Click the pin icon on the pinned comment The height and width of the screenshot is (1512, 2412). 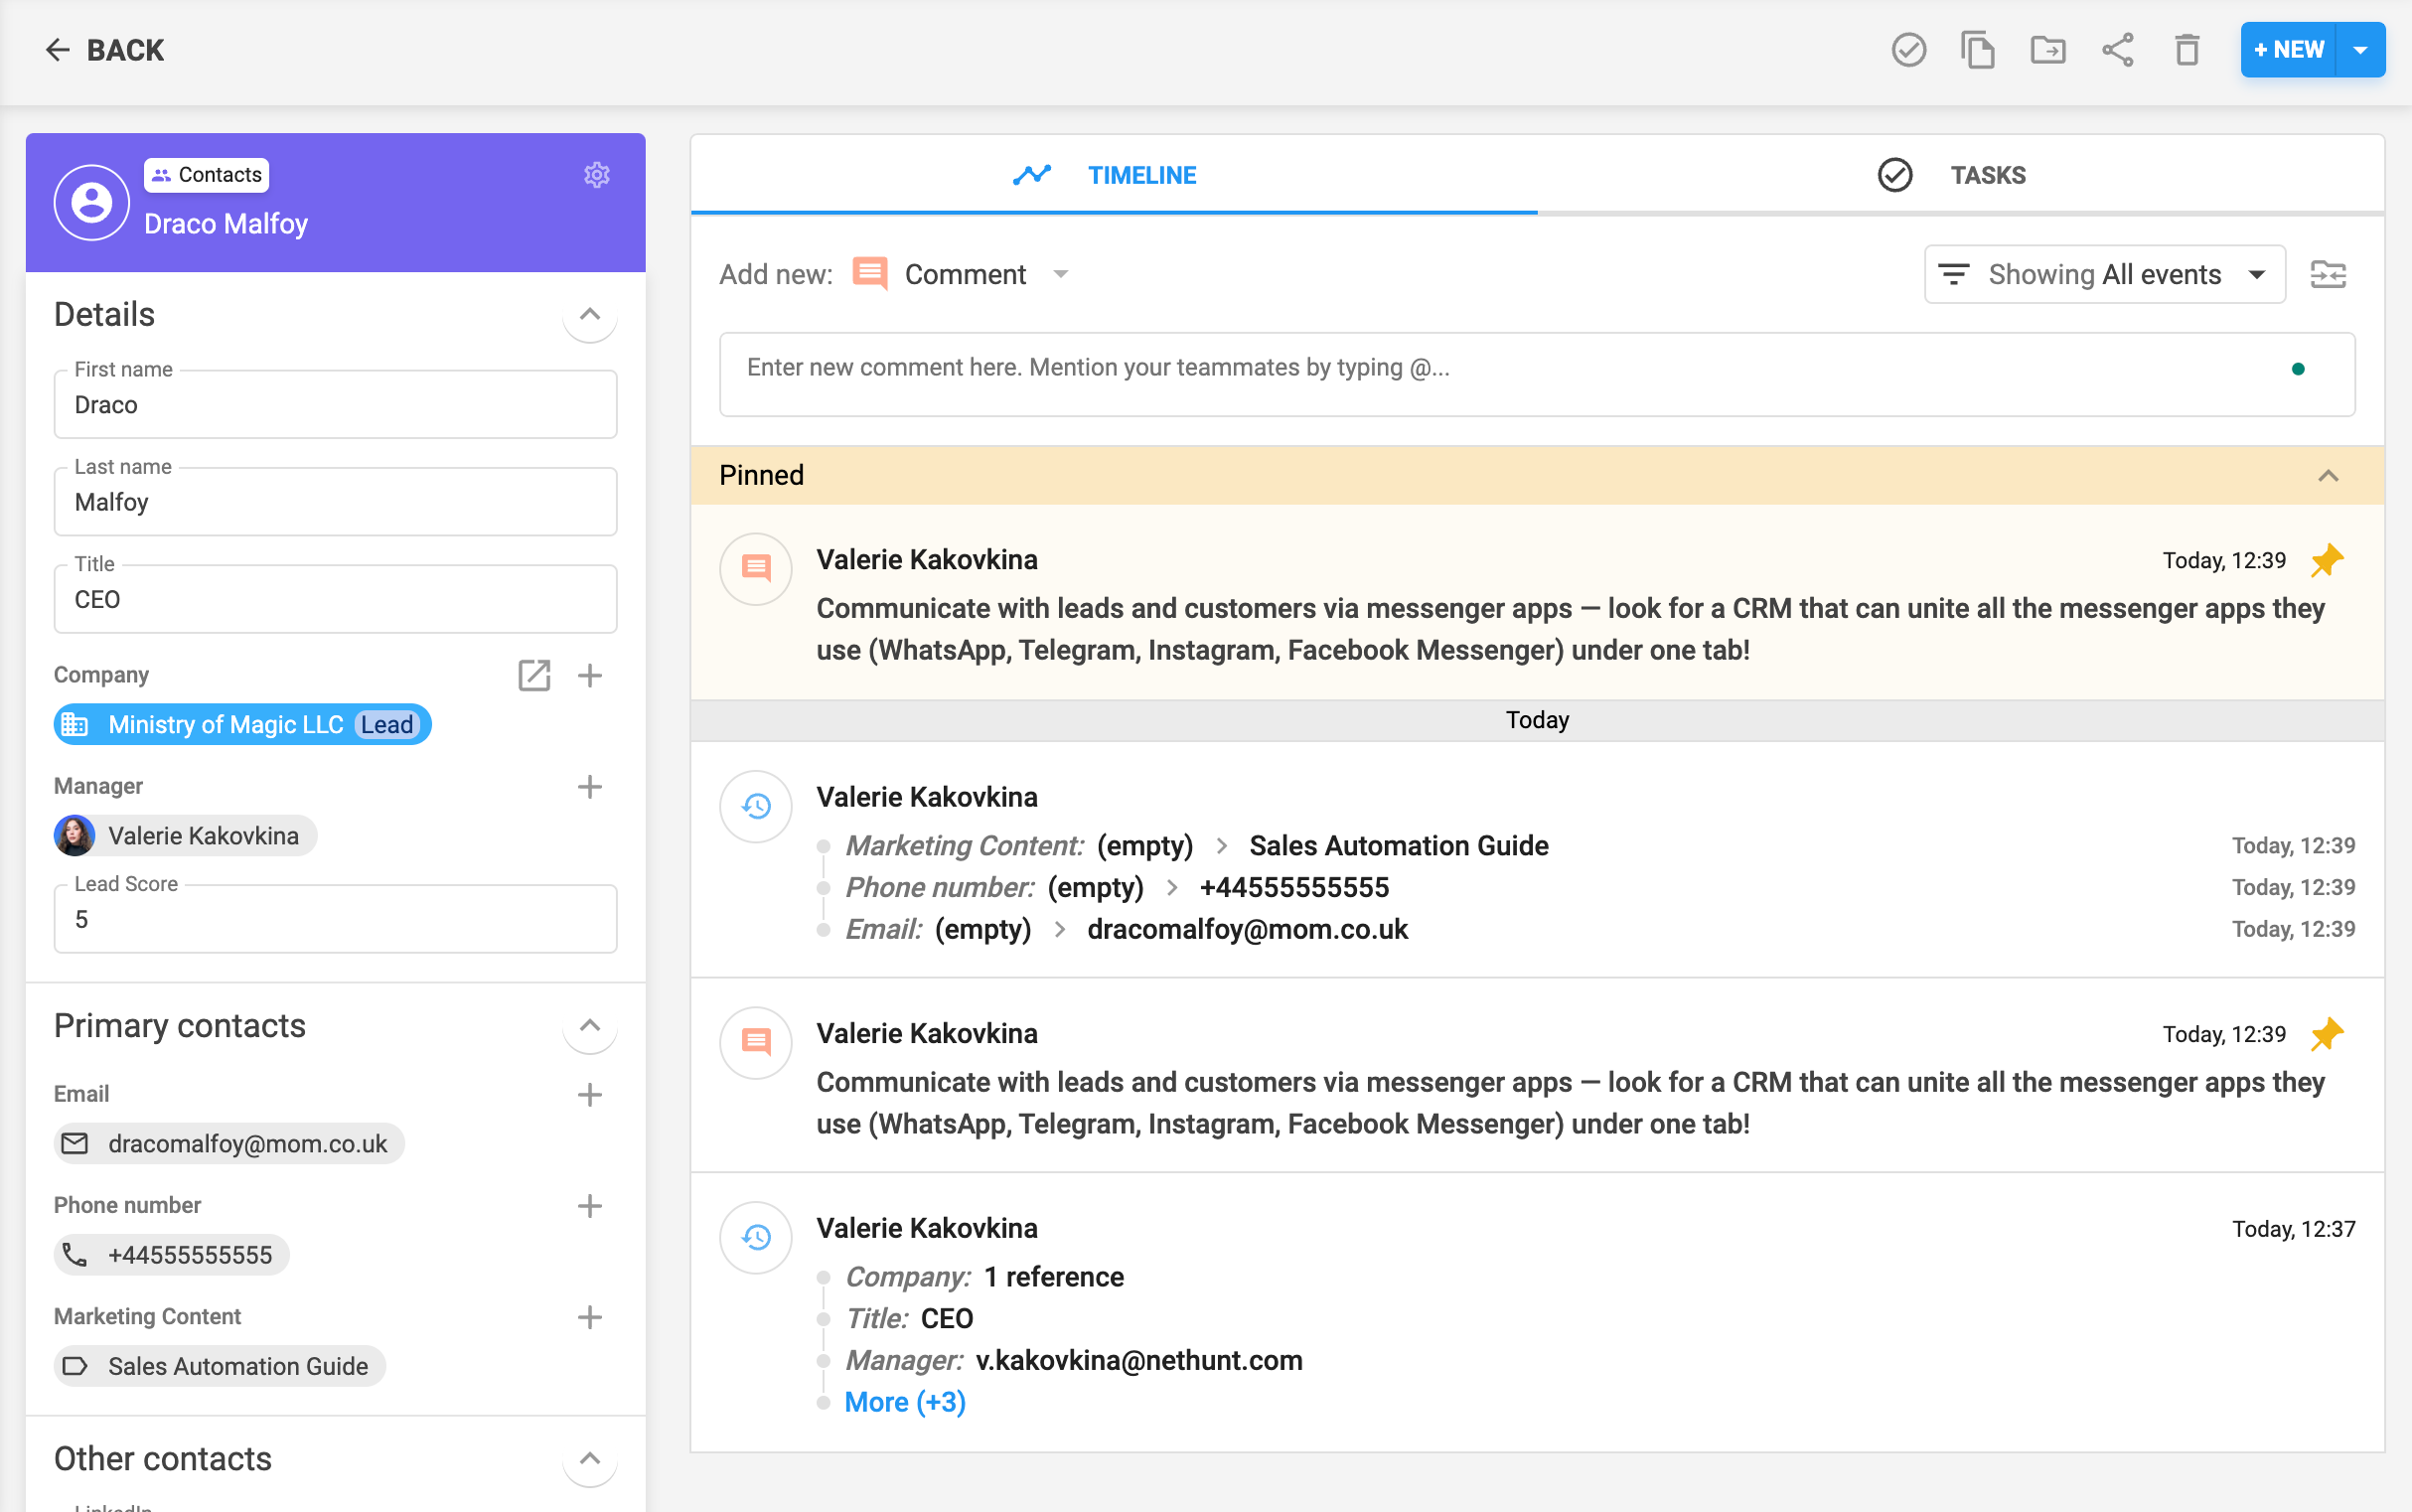point(2329,557)
